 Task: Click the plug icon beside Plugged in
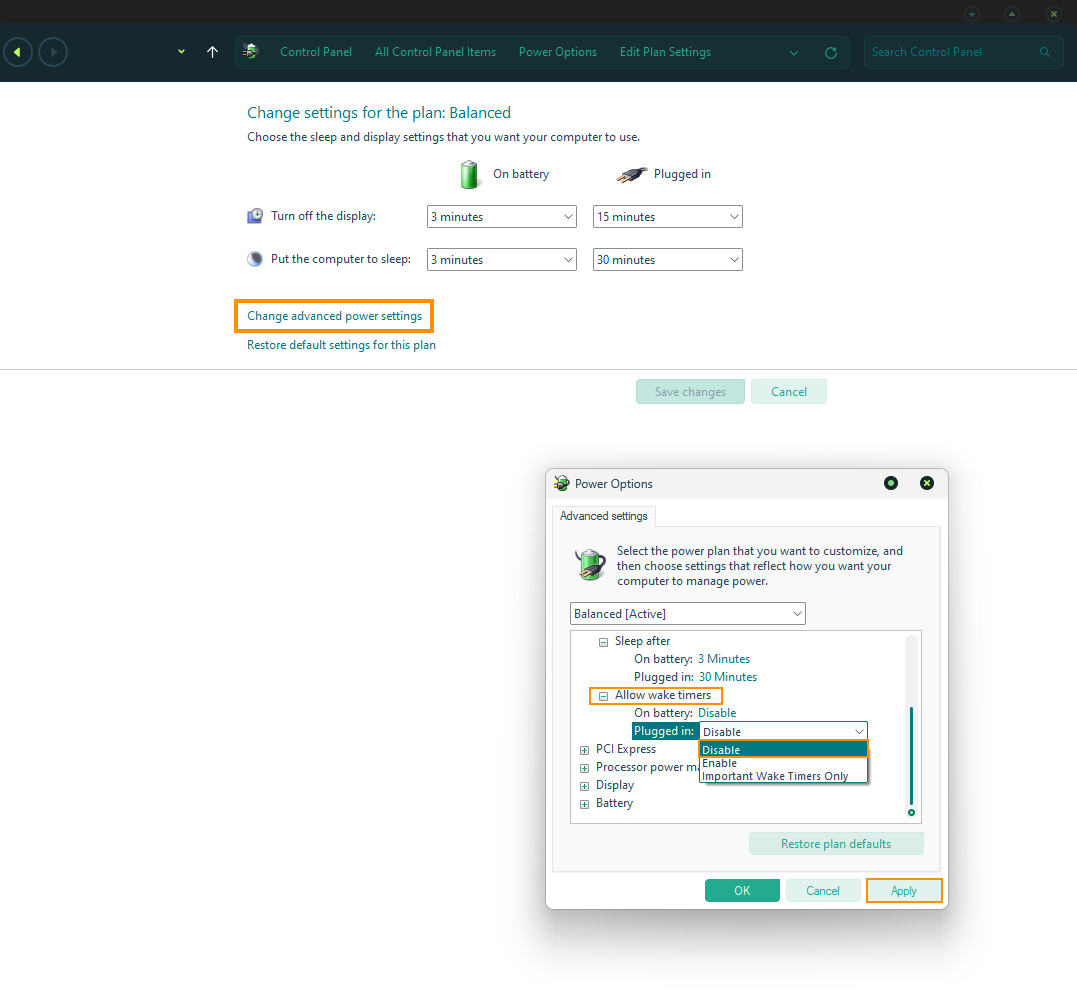coord(631,175)
